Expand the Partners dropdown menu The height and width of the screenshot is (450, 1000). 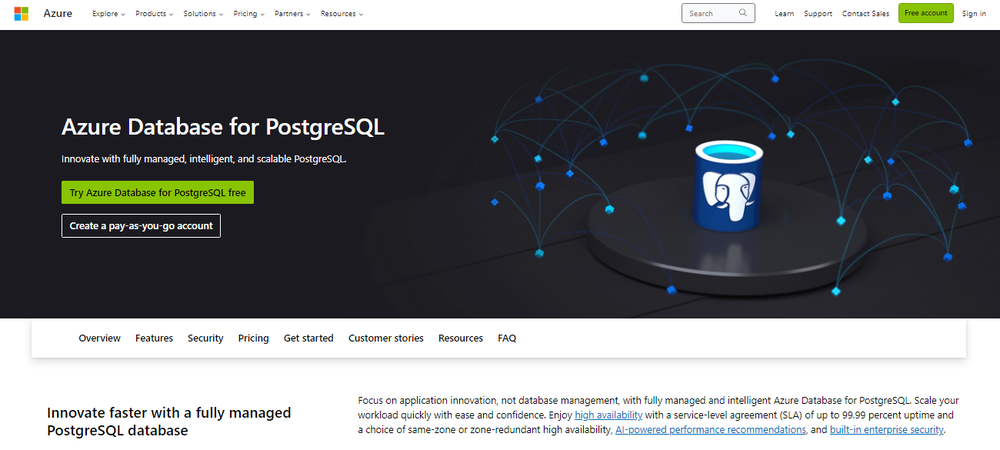click(x=293, y=13)
